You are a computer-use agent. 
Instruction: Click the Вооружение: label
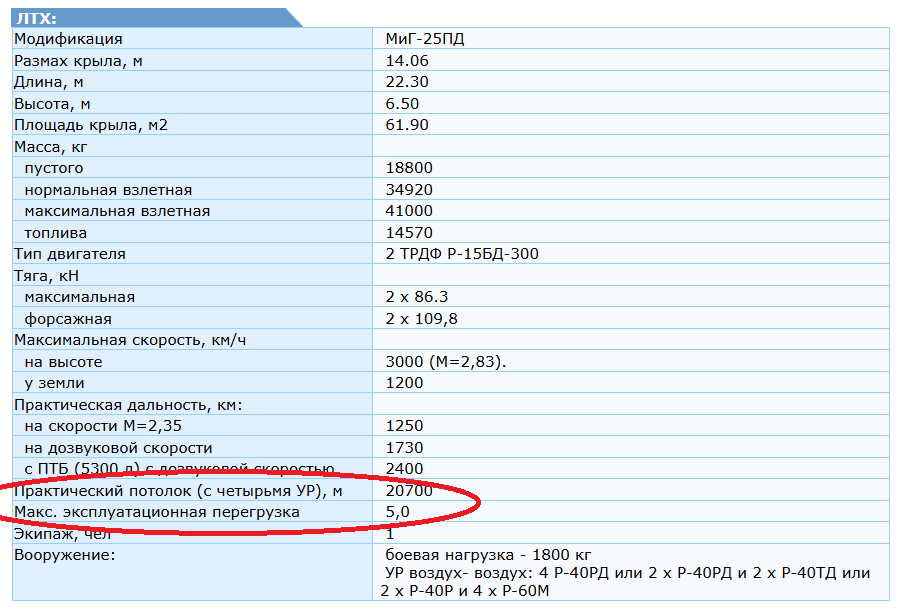[x=64, y=556]
